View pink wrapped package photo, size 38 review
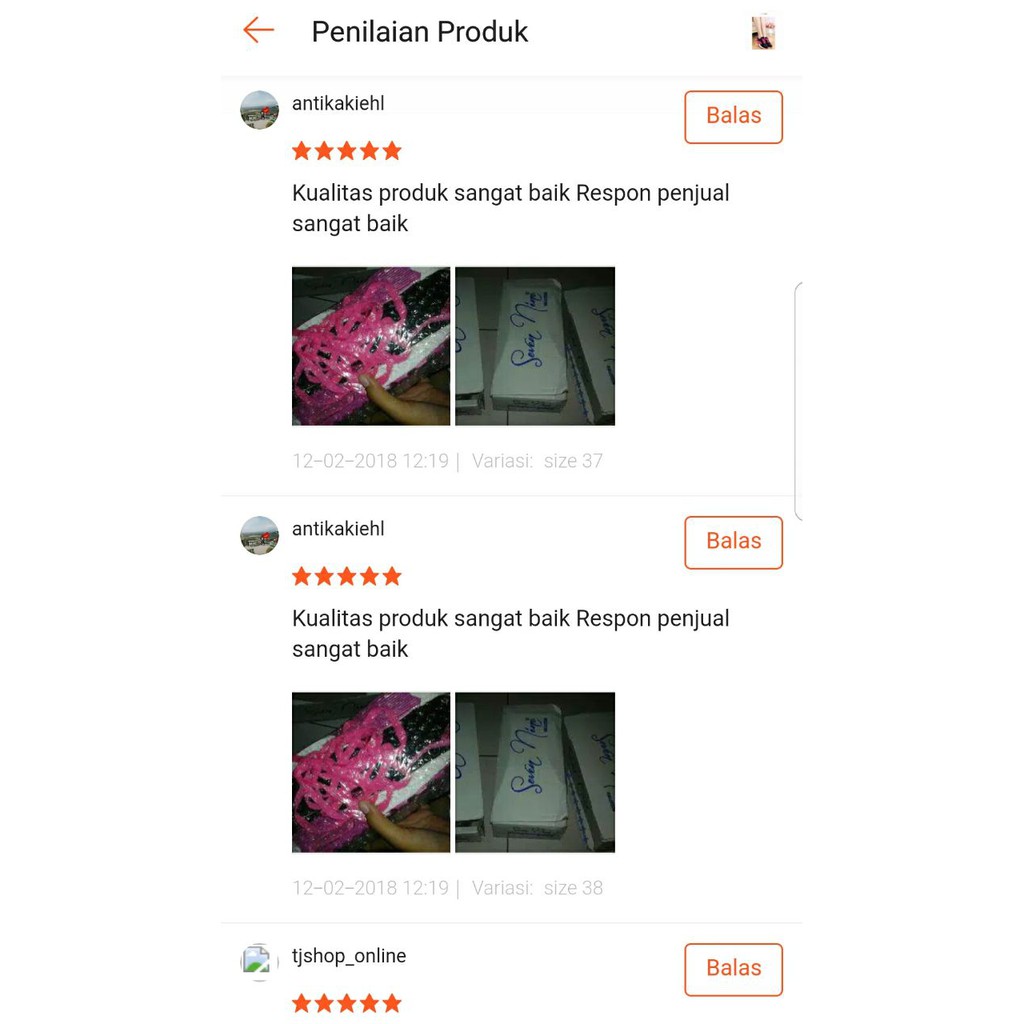The image size is (1024, 1024). (371, 772)
